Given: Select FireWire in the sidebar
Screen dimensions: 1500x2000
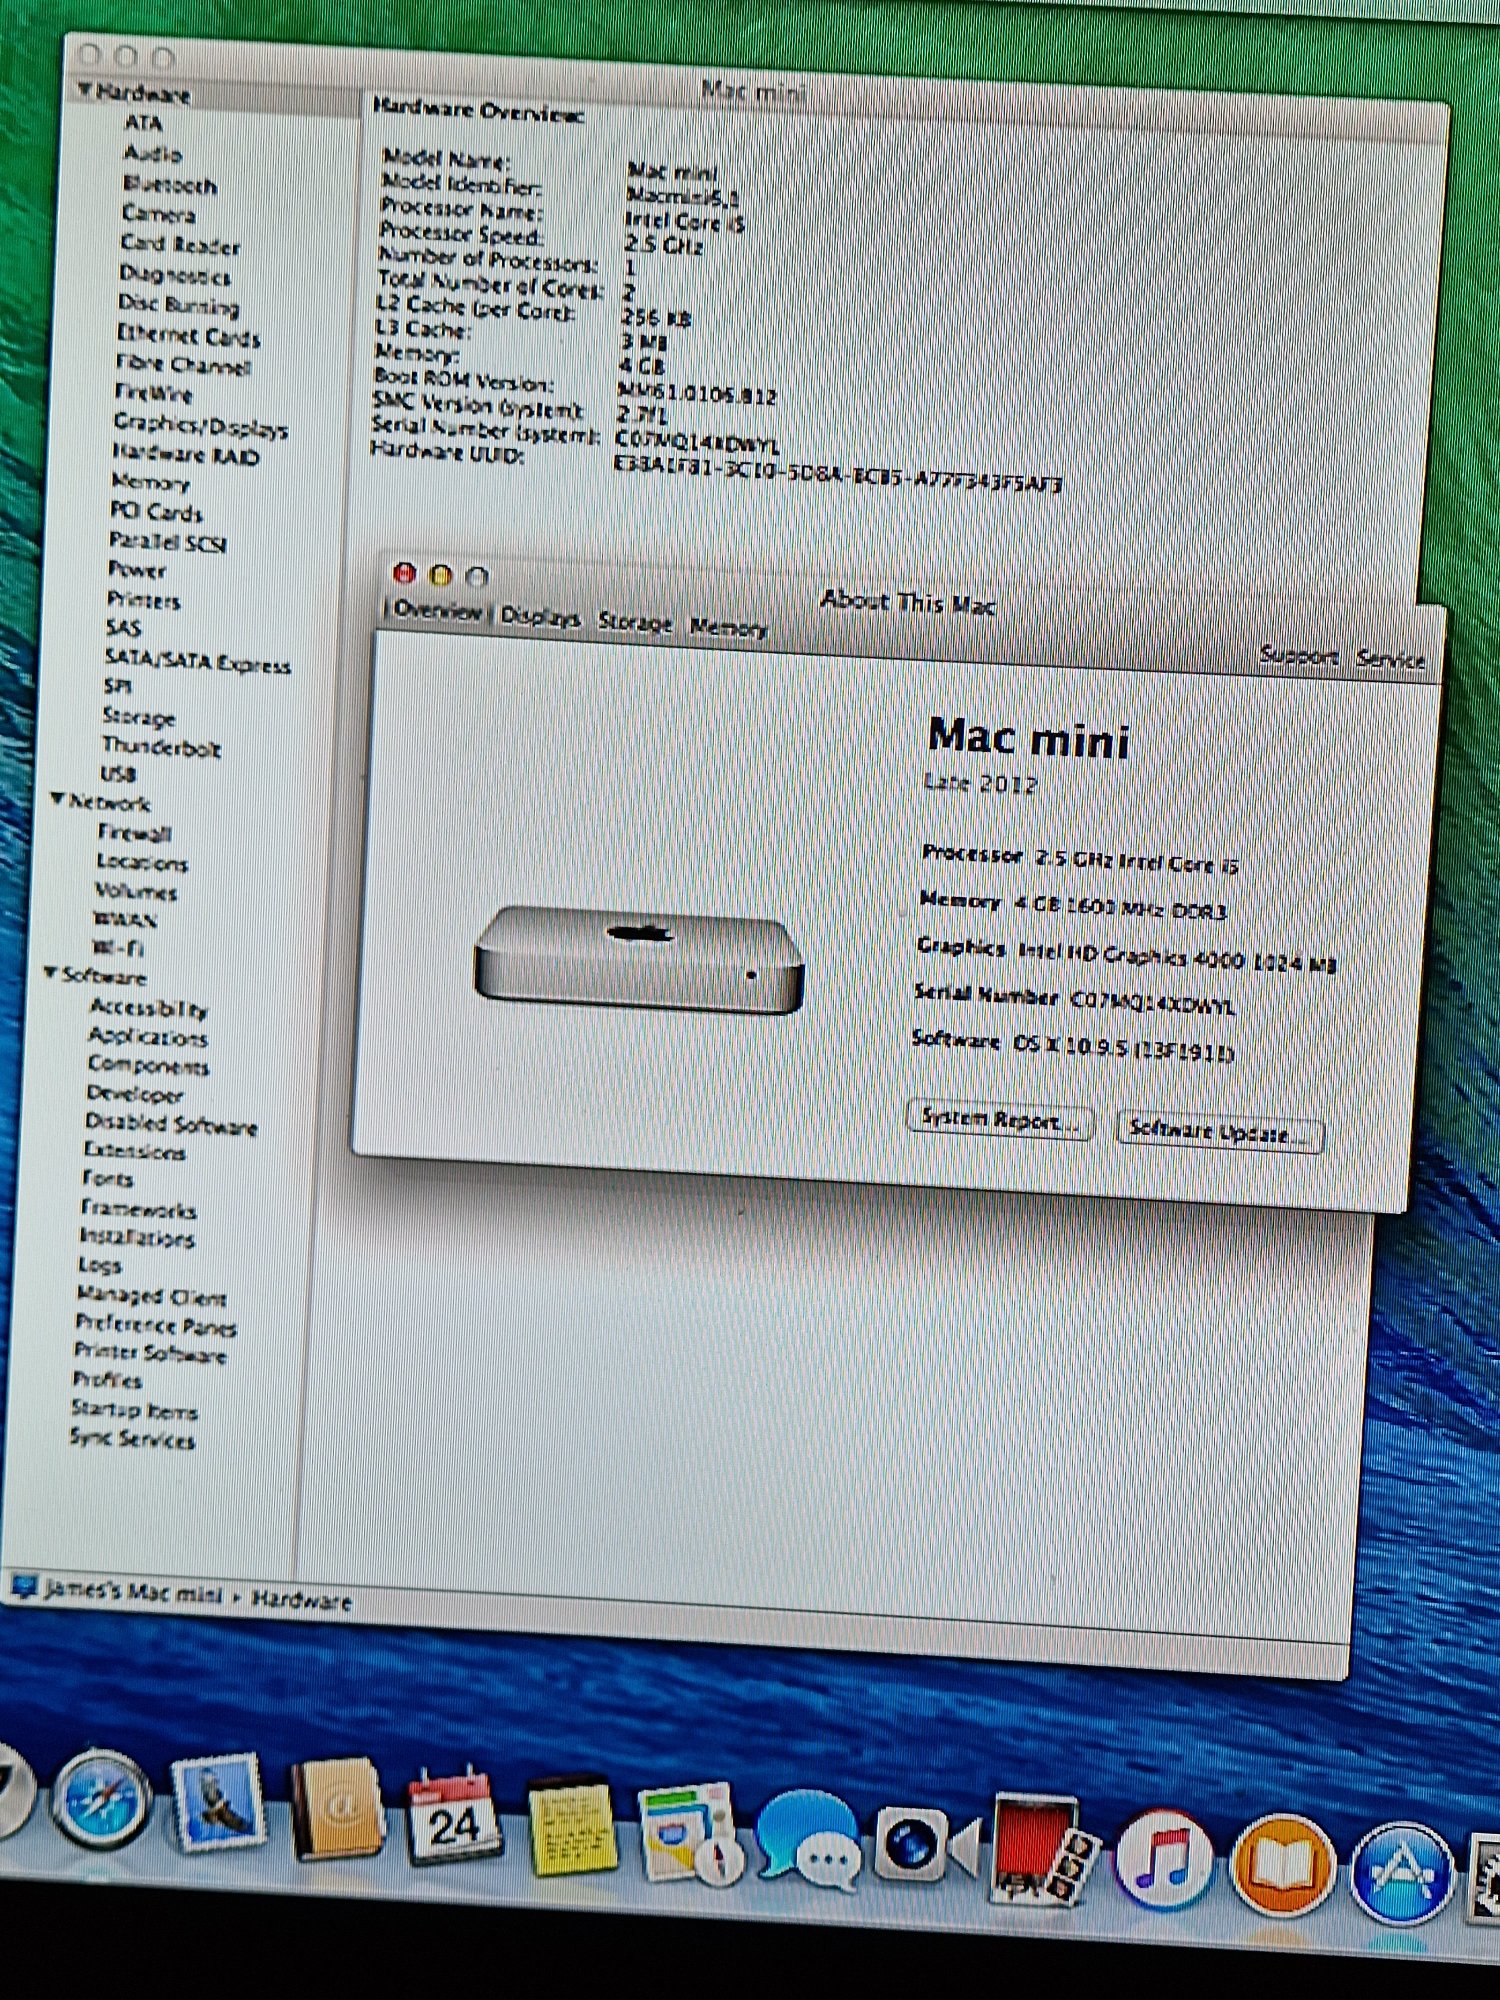Looking at the screenshot, I should [x=153, y=393].
